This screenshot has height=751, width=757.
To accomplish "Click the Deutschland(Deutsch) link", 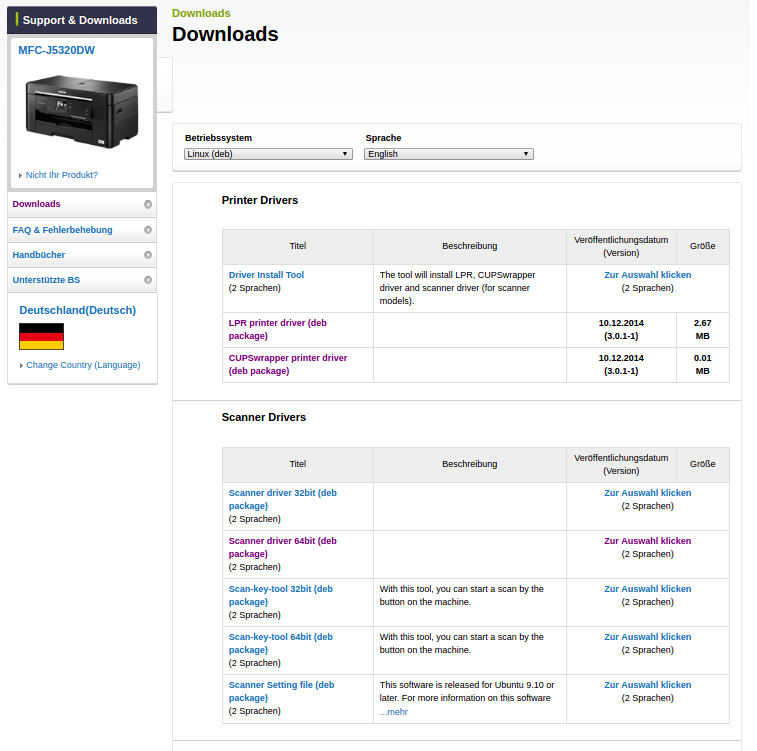I will point(78,310).
